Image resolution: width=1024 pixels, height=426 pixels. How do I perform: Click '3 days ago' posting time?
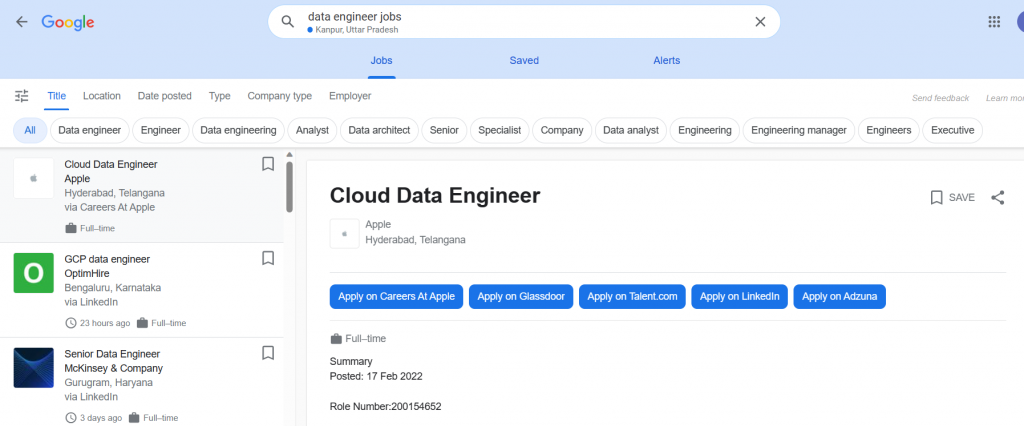101,418
